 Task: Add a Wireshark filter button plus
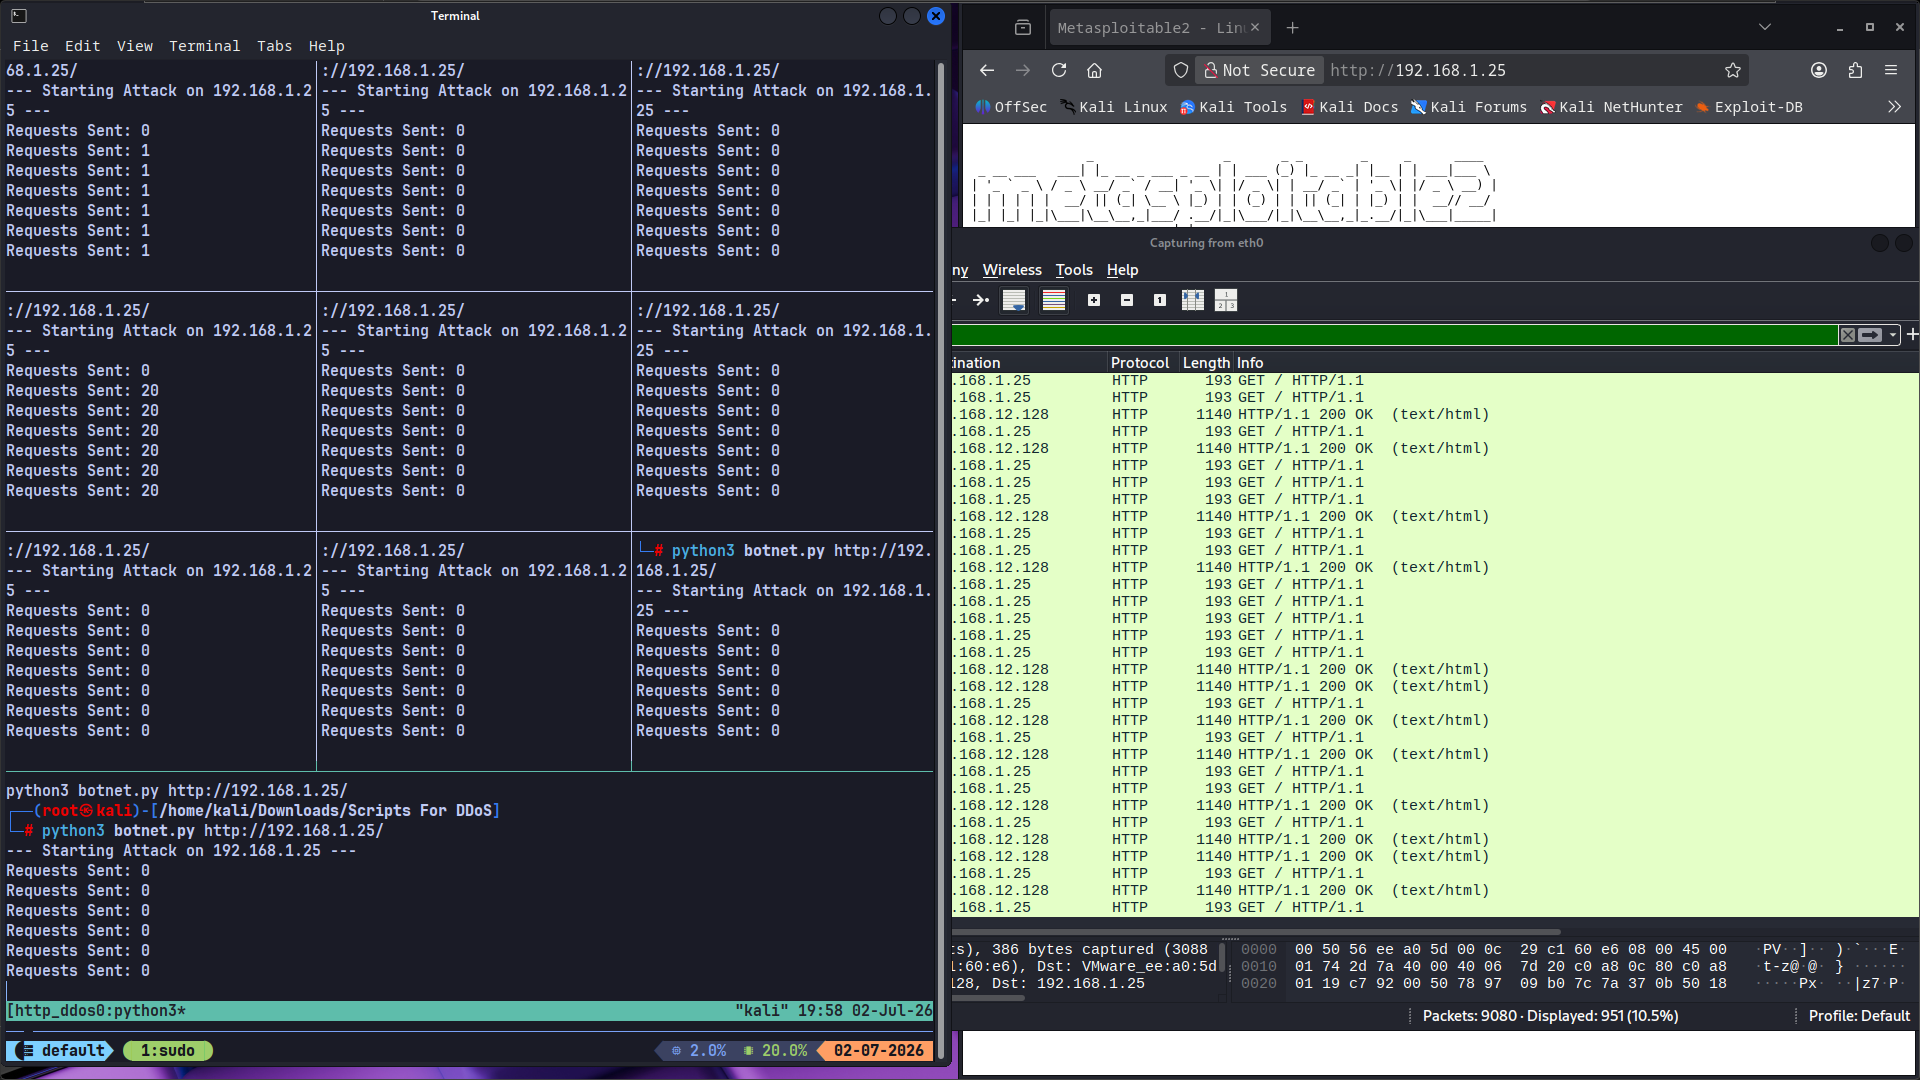pyautogui.click(x=1912, y=335)
